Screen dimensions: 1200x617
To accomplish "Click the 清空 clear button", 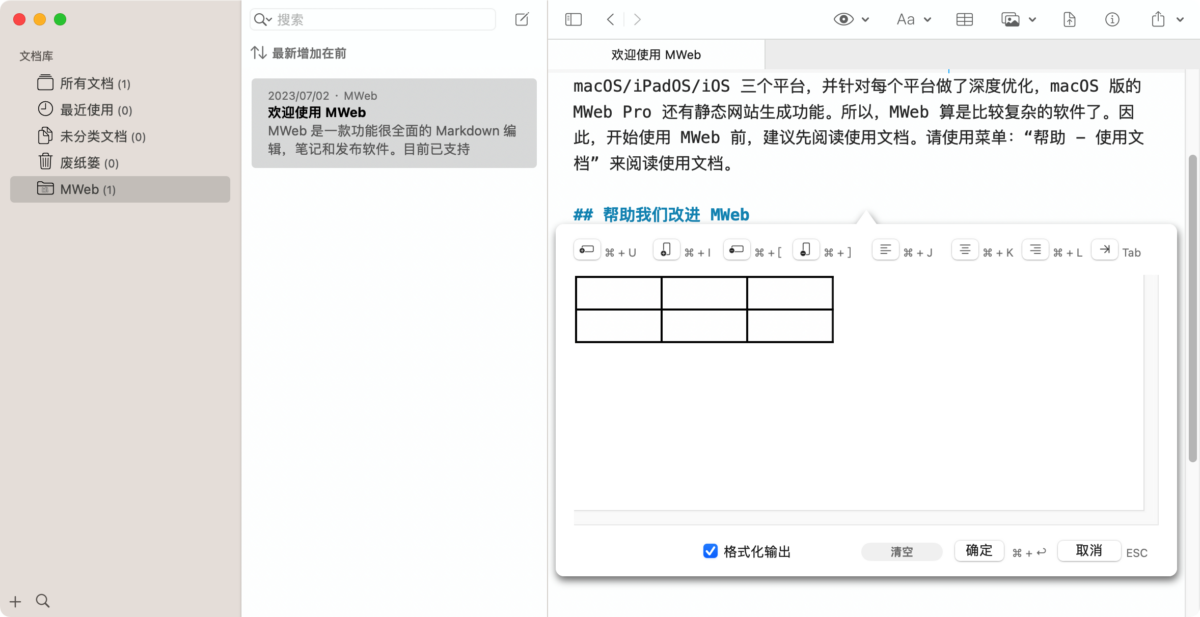I will pyautogui.click(x=902, y=552).
